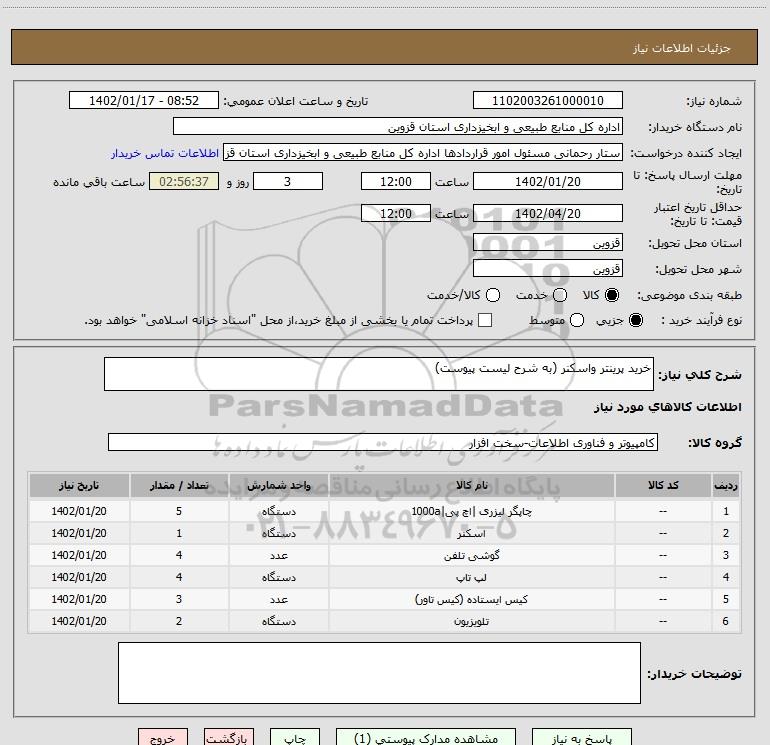Select the لپ تاپ item row
The height and width of the screenshot is (745, 770).
pos(385,578)
